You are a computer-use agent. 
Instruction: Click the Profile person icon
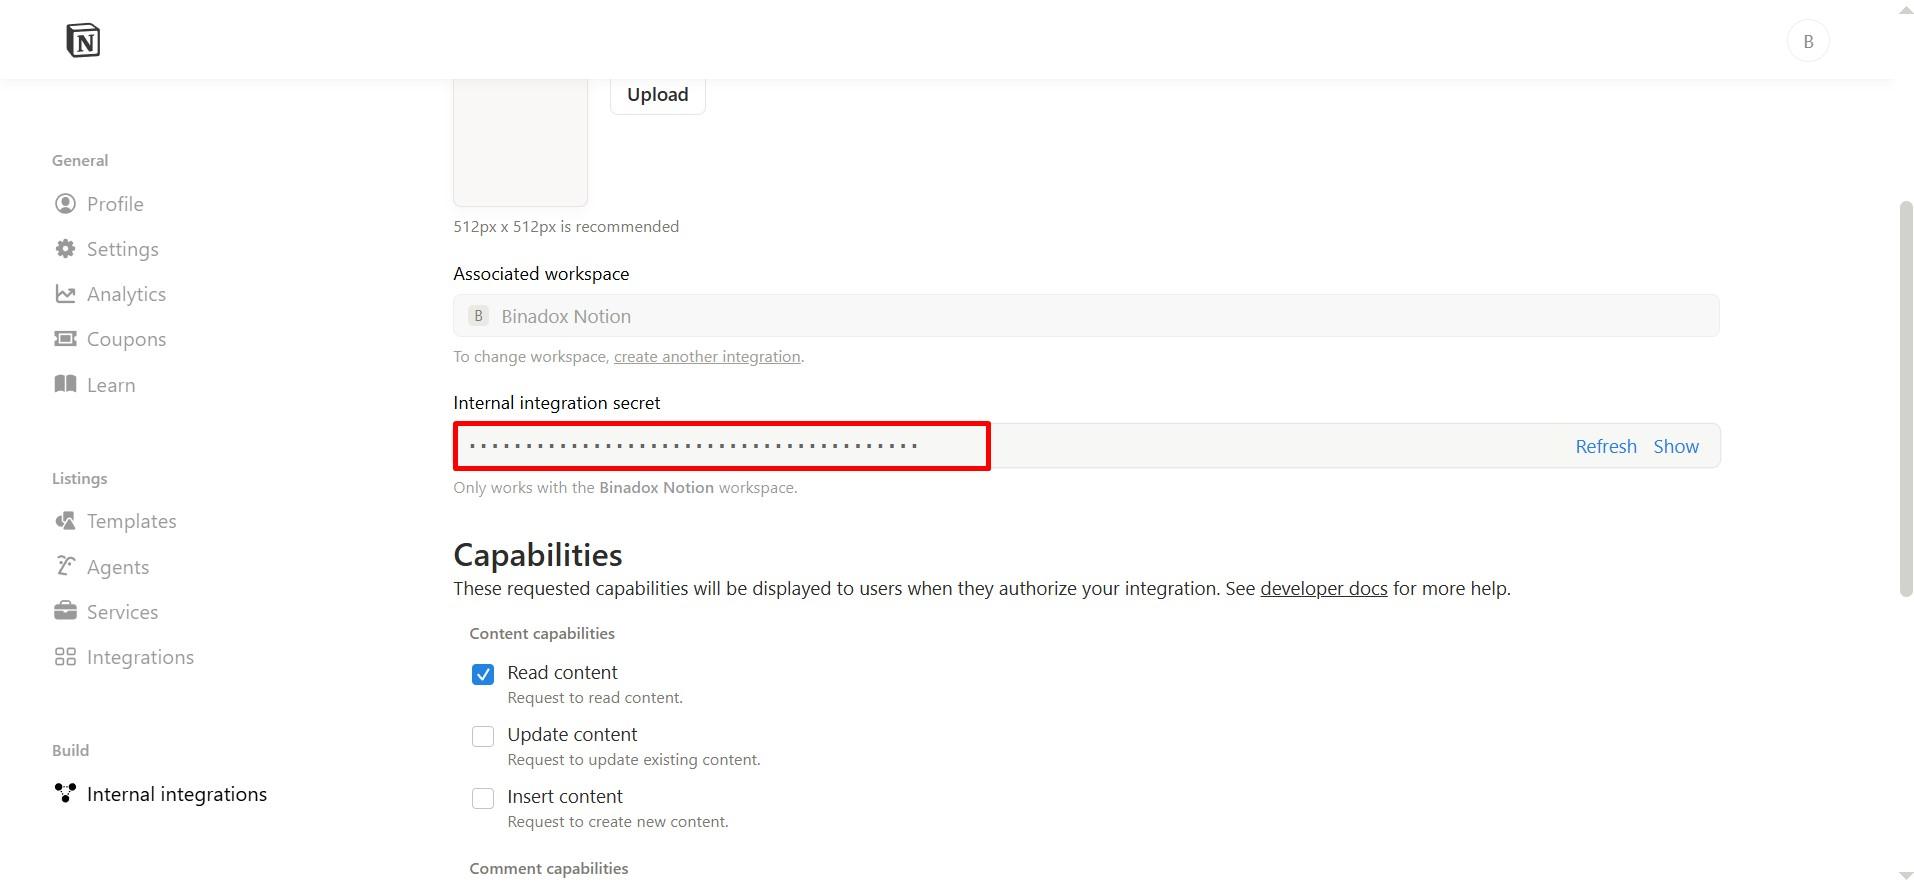(65, 204)
